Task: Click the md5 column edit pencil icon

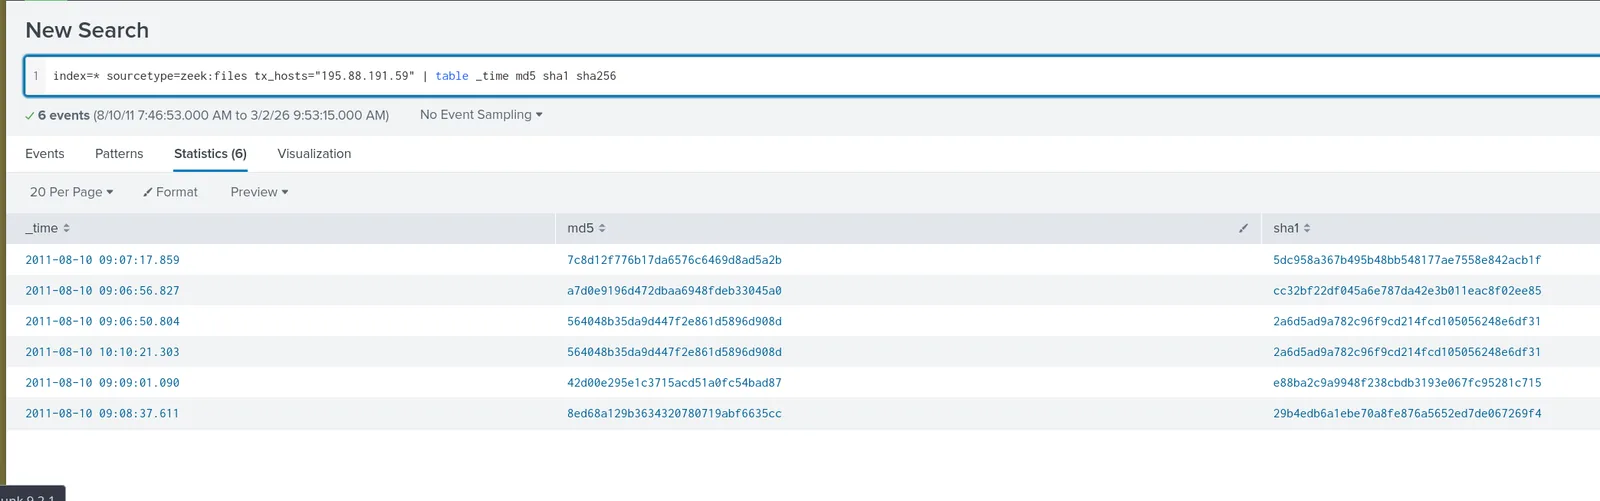Action: pos(1243,228)
